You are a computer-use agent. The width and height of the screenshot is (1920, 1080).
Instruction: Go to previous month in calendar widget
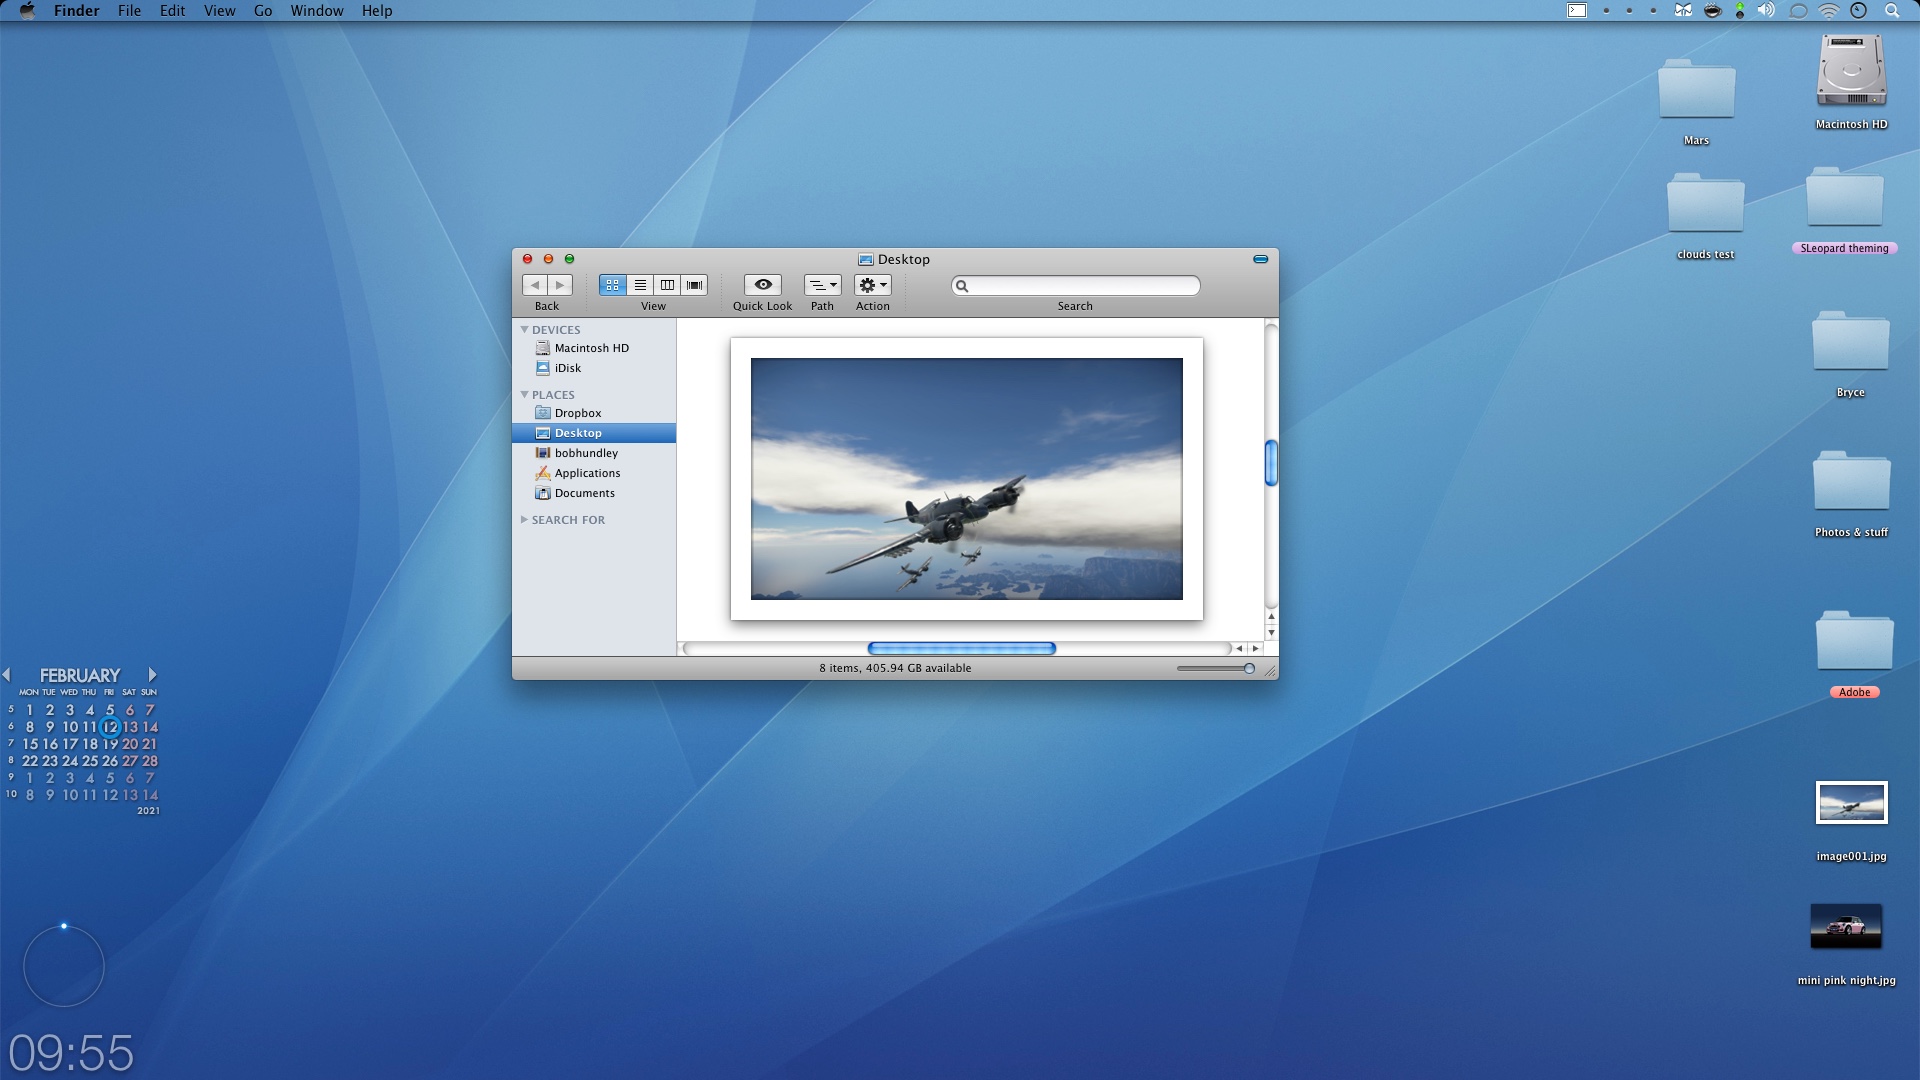(7, 675)
